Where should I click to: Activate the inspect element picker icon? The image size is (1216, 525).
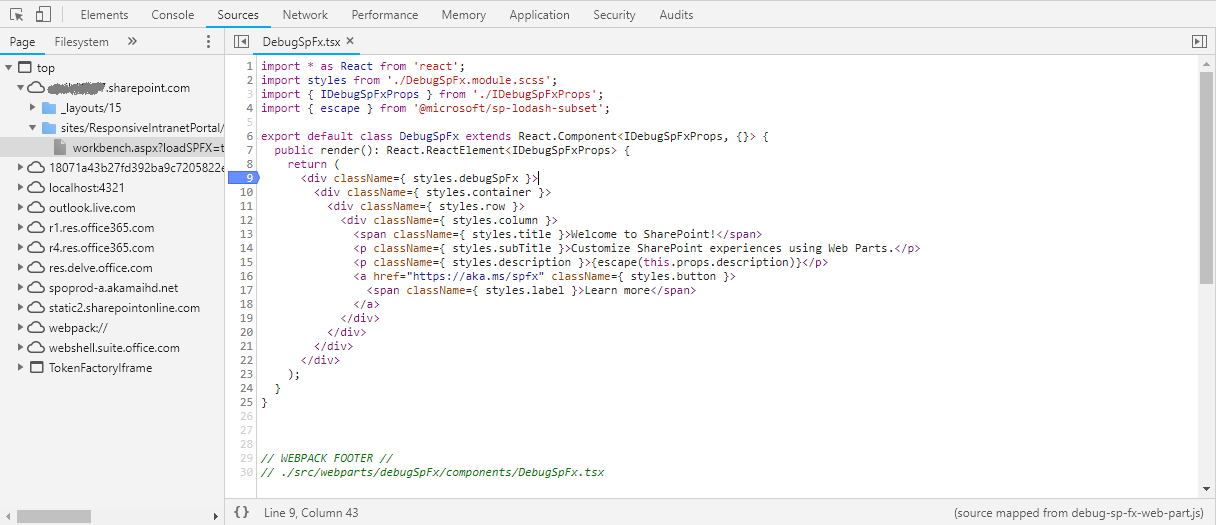click(x=16, y=15)
